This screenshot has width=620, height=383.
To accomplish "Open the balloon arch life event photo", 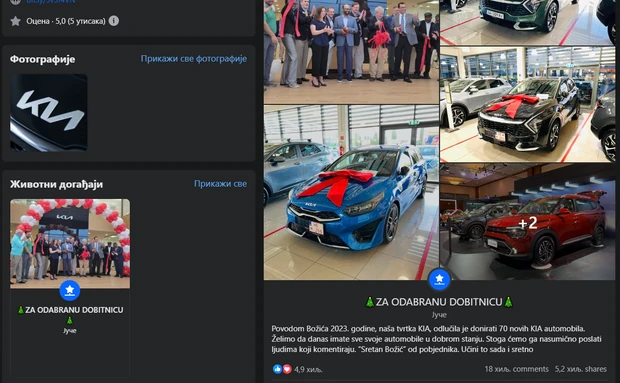I will point(70,243).
